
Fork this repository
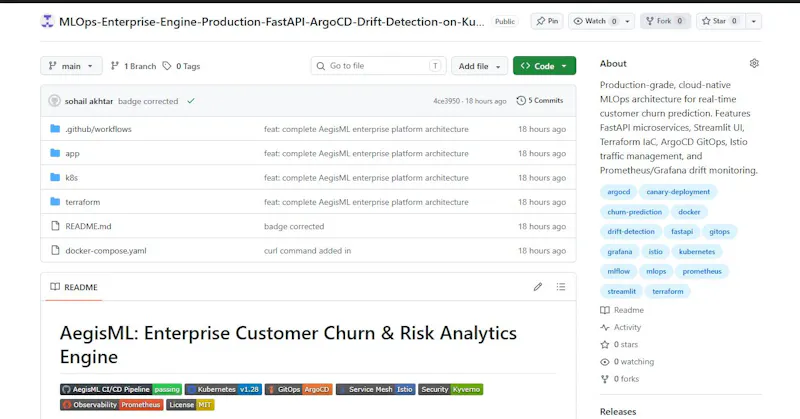(x=665, y=21)
